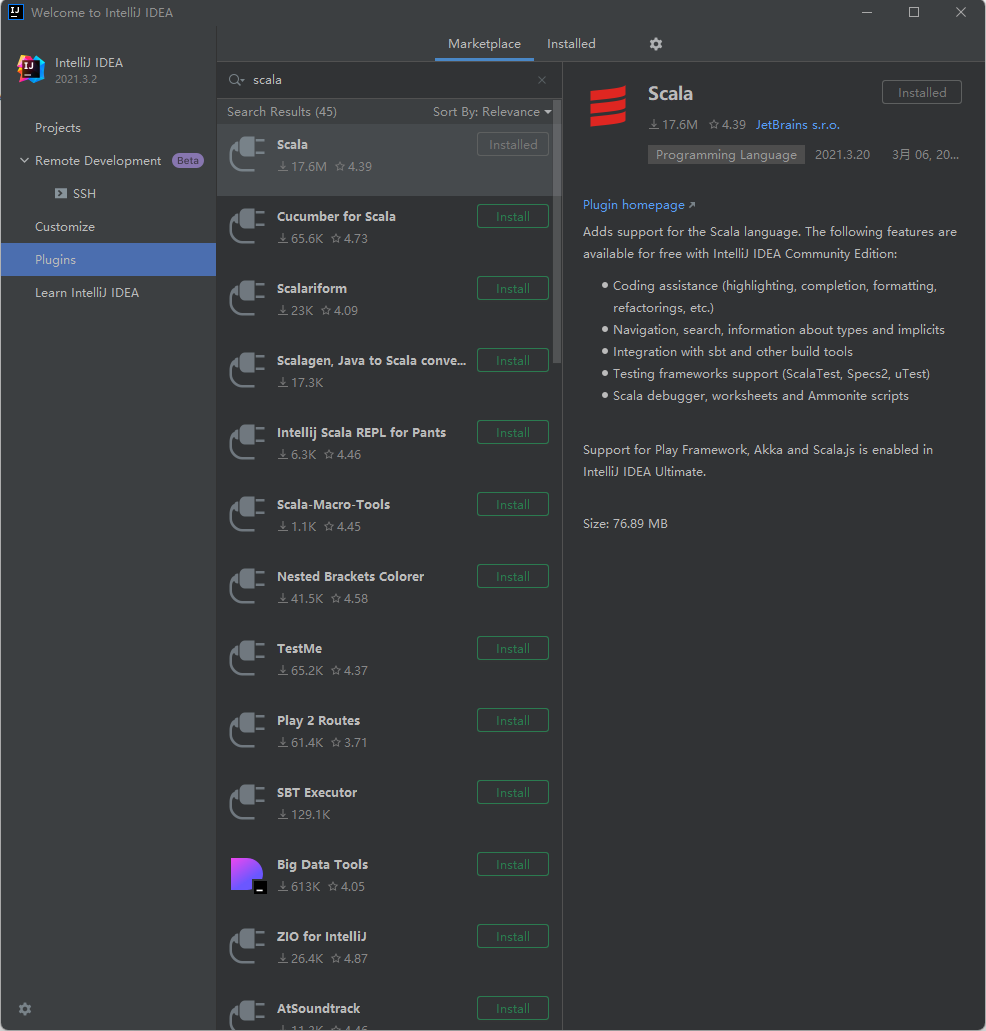Click the Beta badge
This screenshot has height=1031, width=986.
click(x=188, y=160)
